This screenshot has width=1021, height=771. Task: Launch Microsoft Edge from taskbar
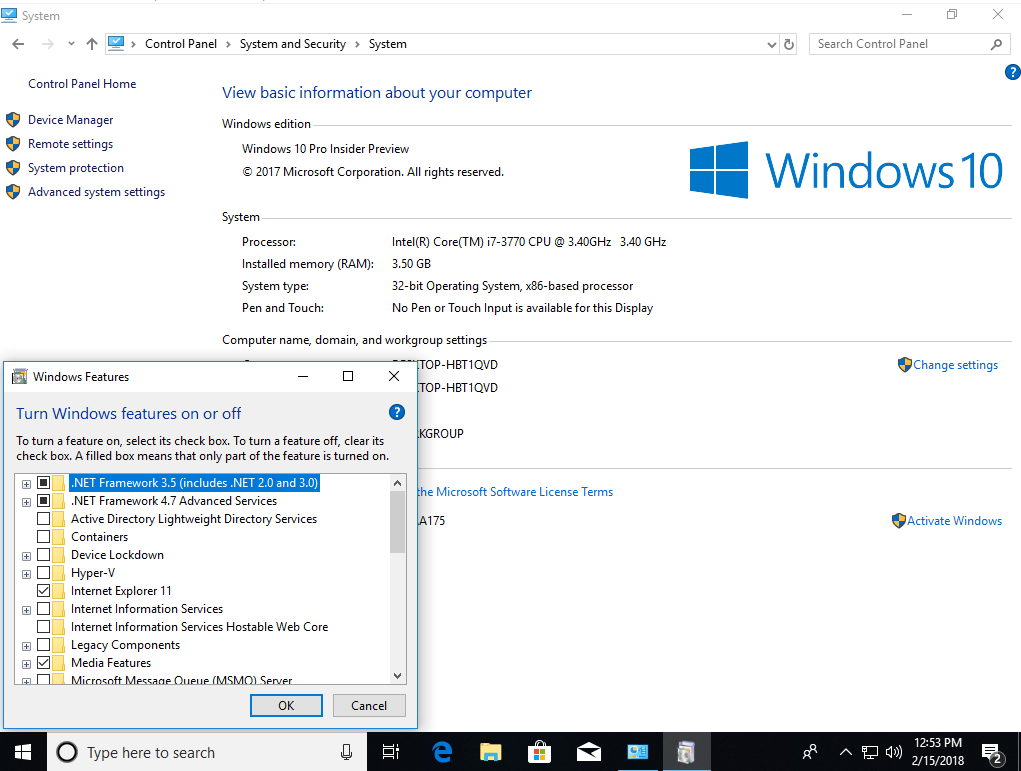point(442,752)
